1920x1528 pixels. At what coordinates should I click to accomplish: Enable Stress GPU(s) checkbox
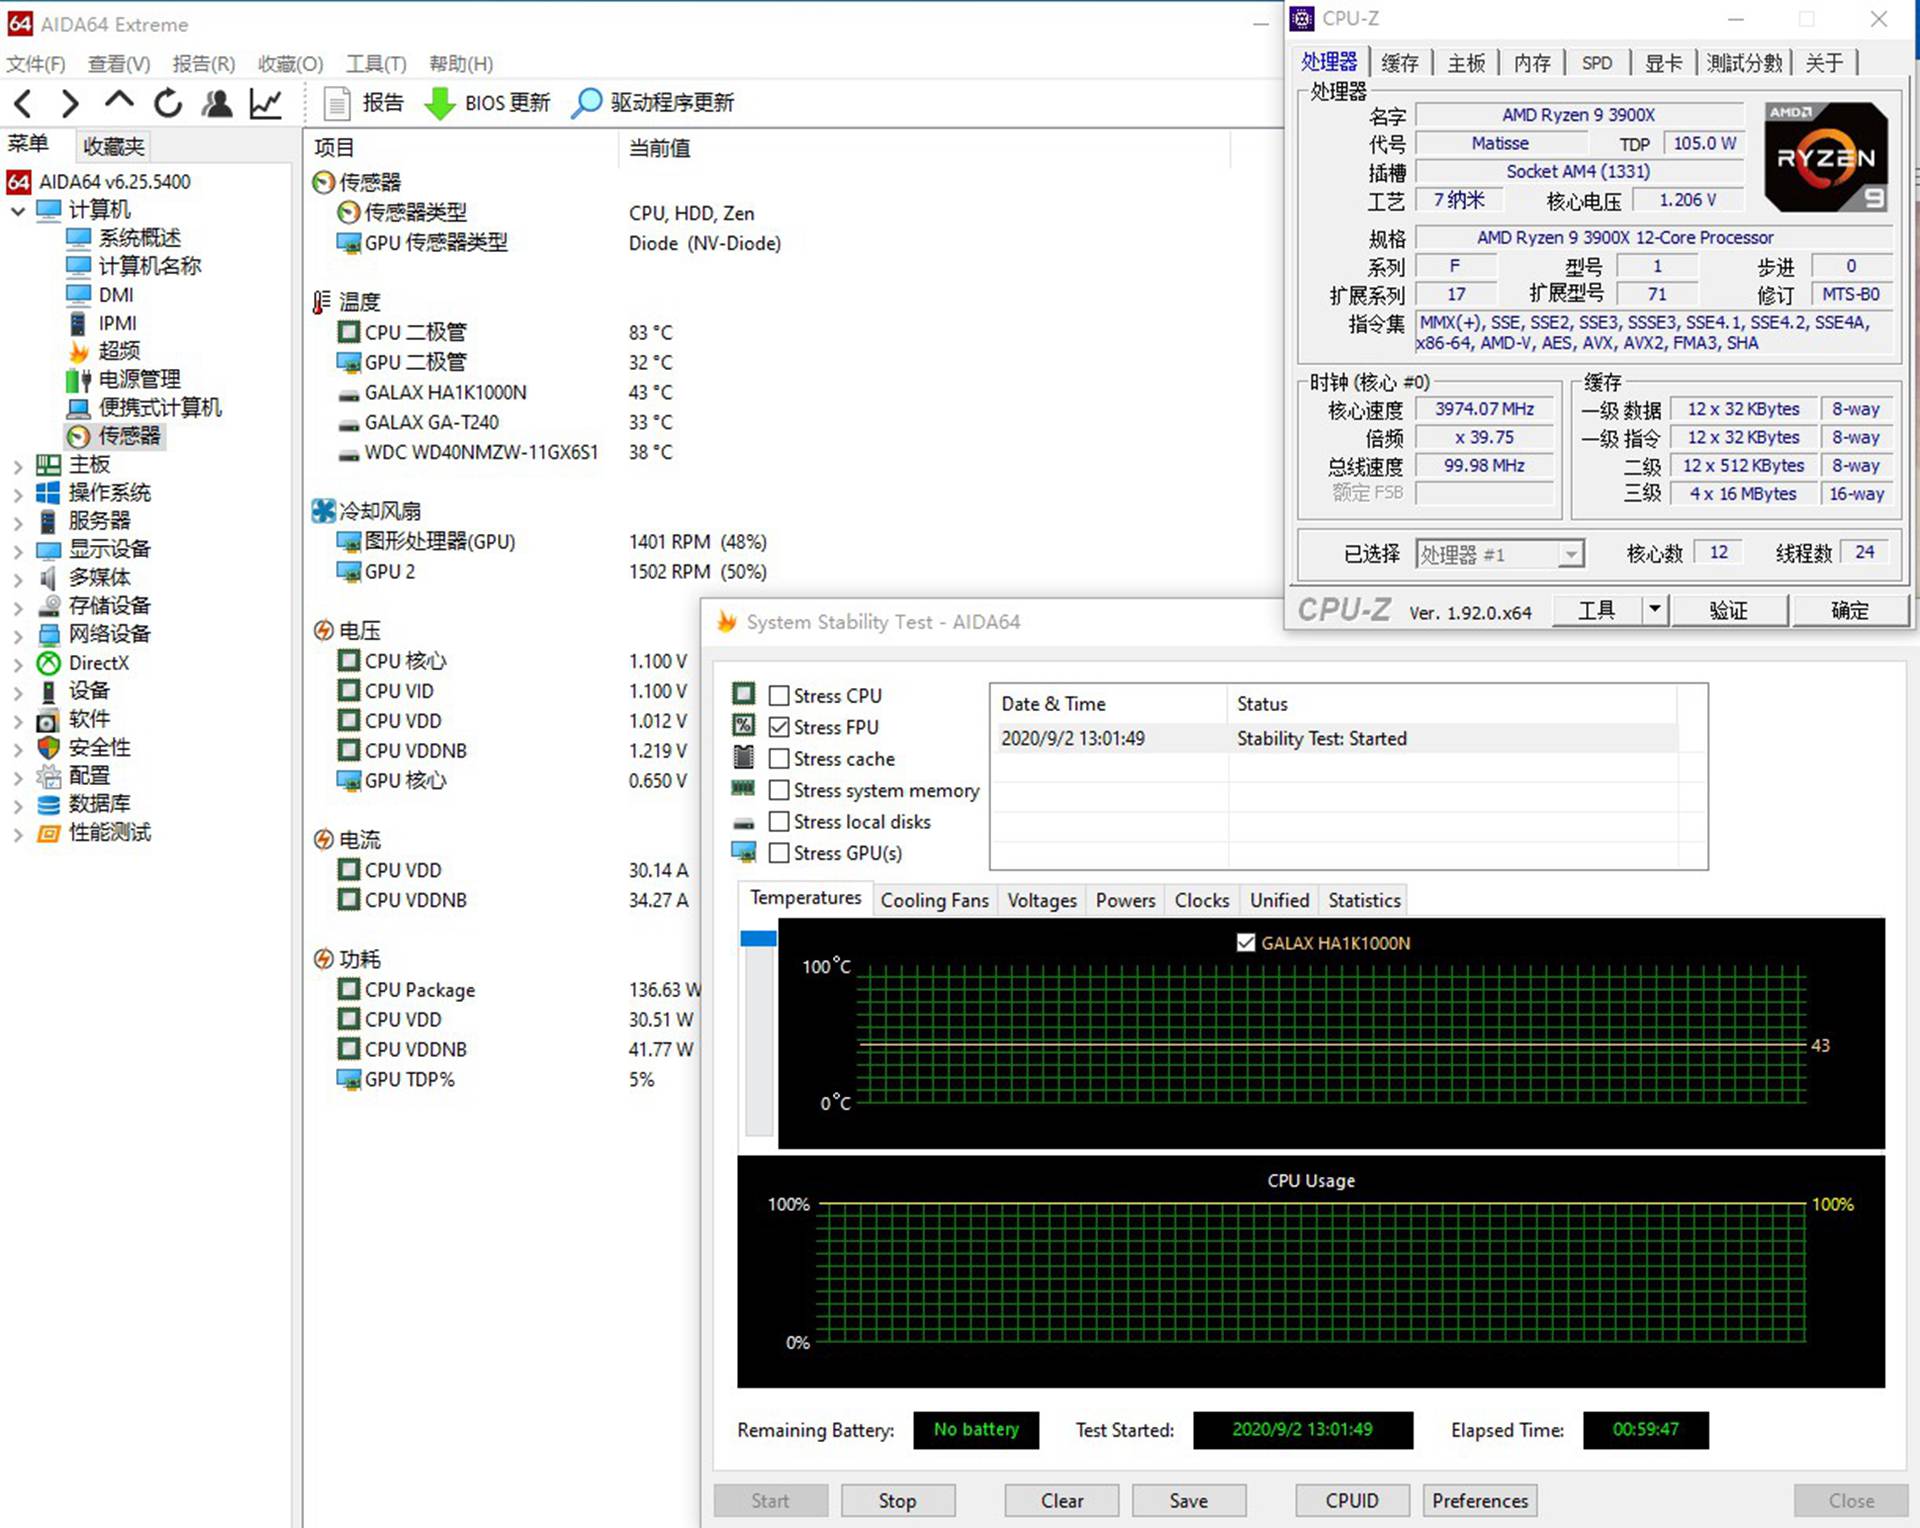click(779, 853)
